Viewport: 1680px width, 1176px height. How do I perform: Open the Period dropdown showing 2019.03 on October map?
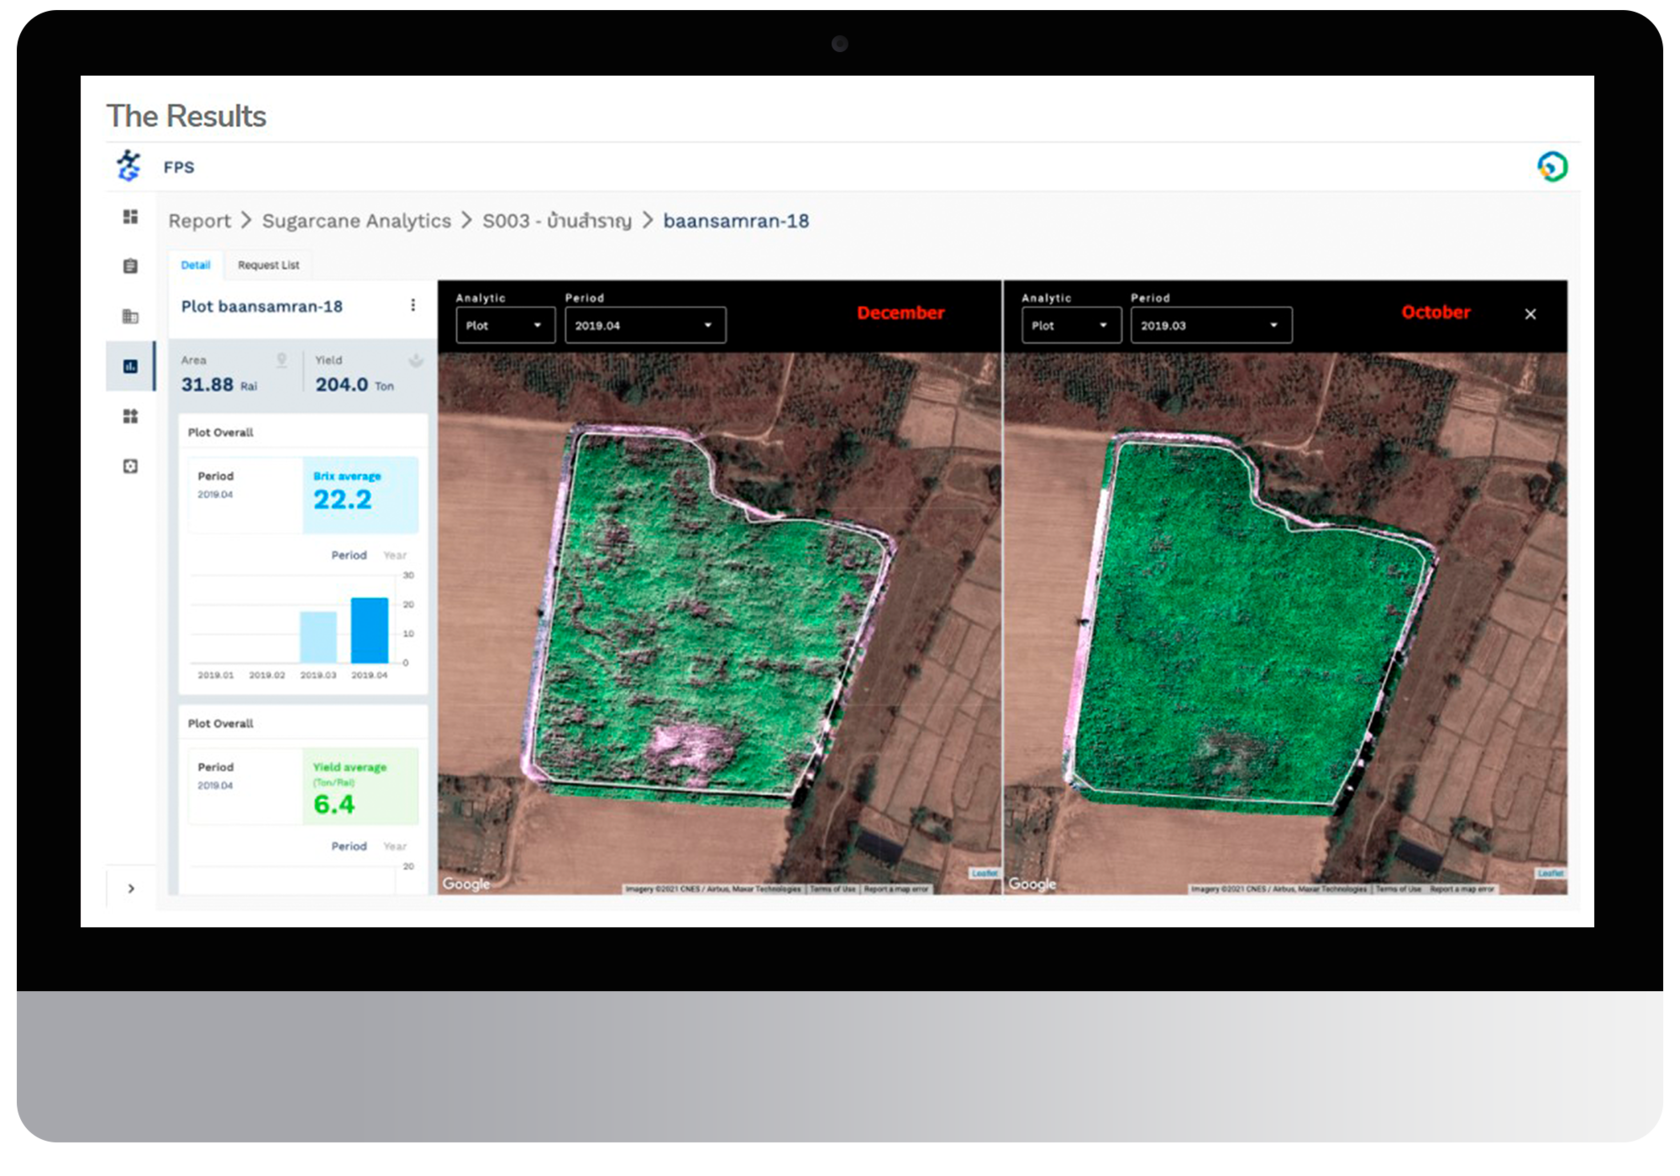(x=1211, y=324)
